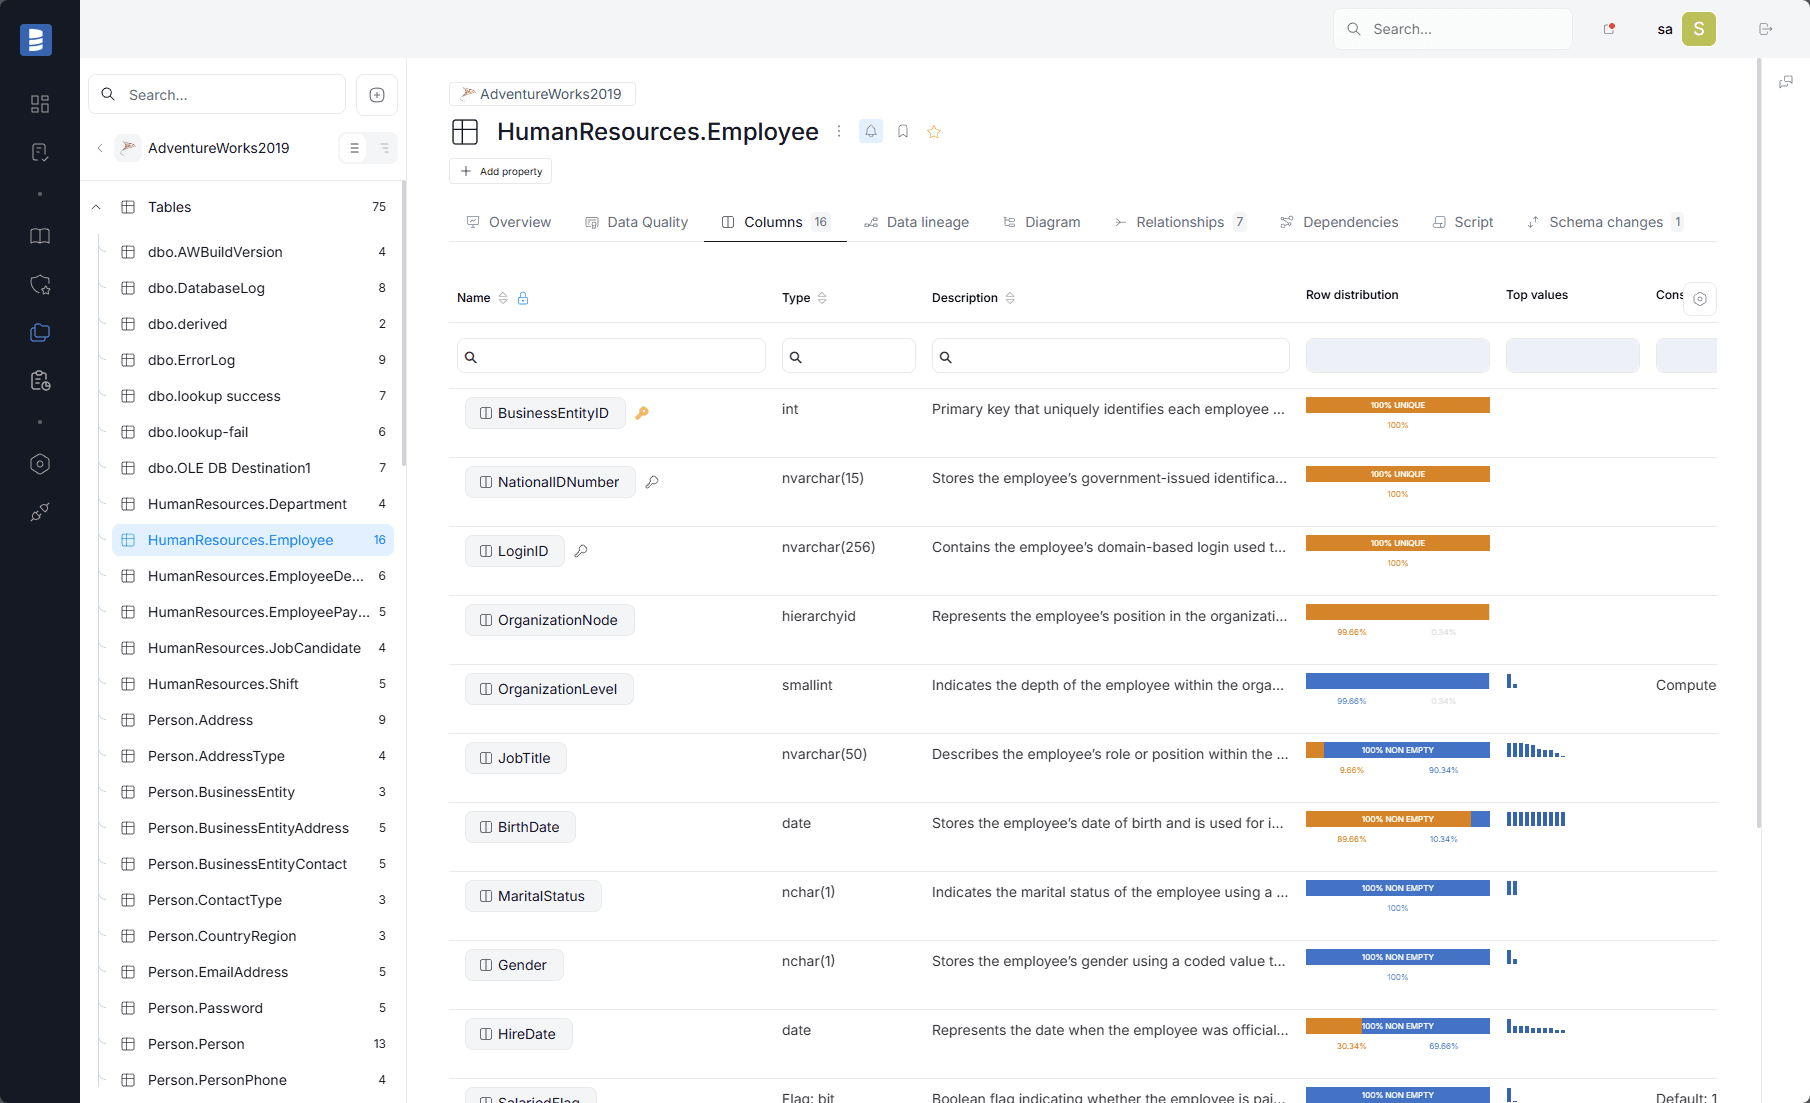Sort columns by Name
This screenshot has height=1103, width=1810.
pos(503,298)
